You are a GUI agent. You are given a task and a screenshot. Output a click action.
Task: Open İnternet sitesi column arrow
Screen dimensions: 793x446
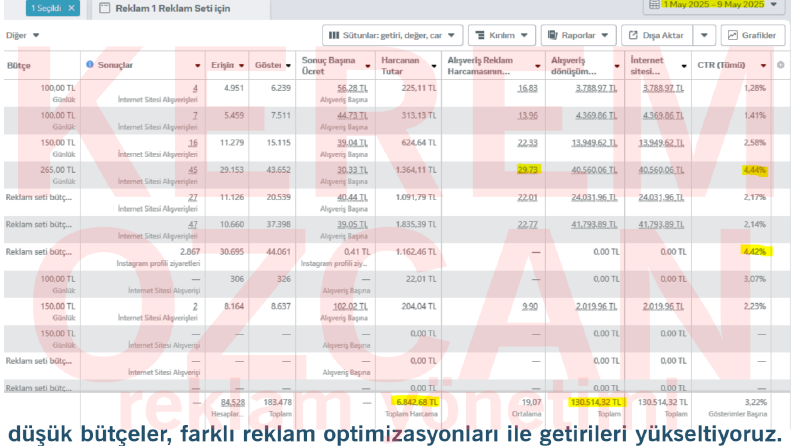684,66
